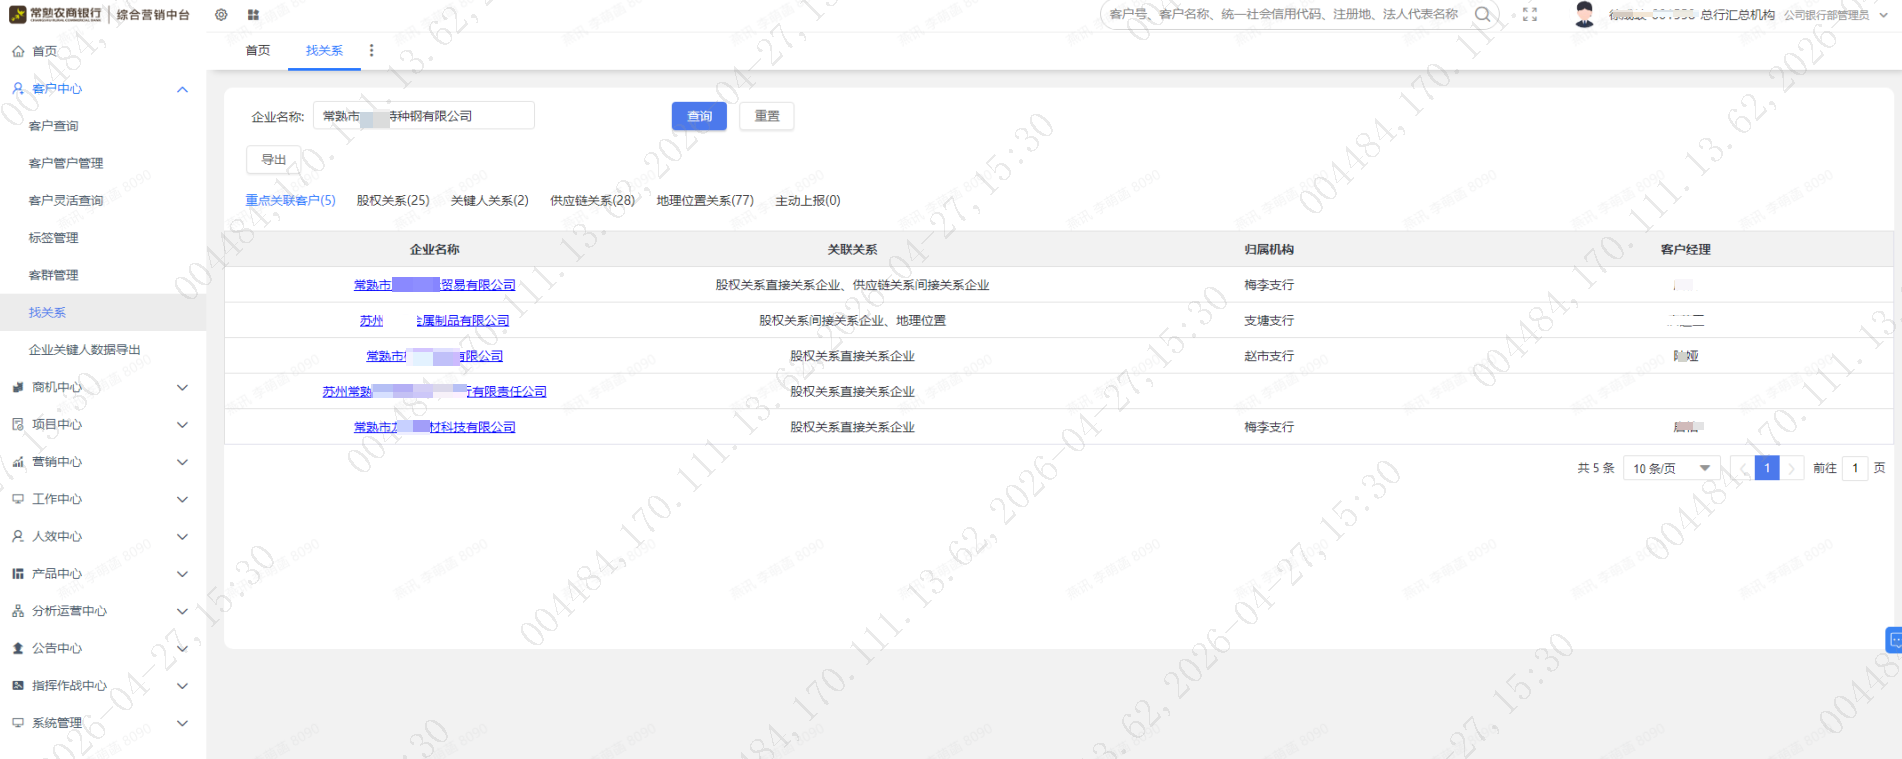Image resolution: width=1902 pixels, height=759 pixels.
Task: Select the 股权关系(25) tab
Action: [x=393, y=200]
